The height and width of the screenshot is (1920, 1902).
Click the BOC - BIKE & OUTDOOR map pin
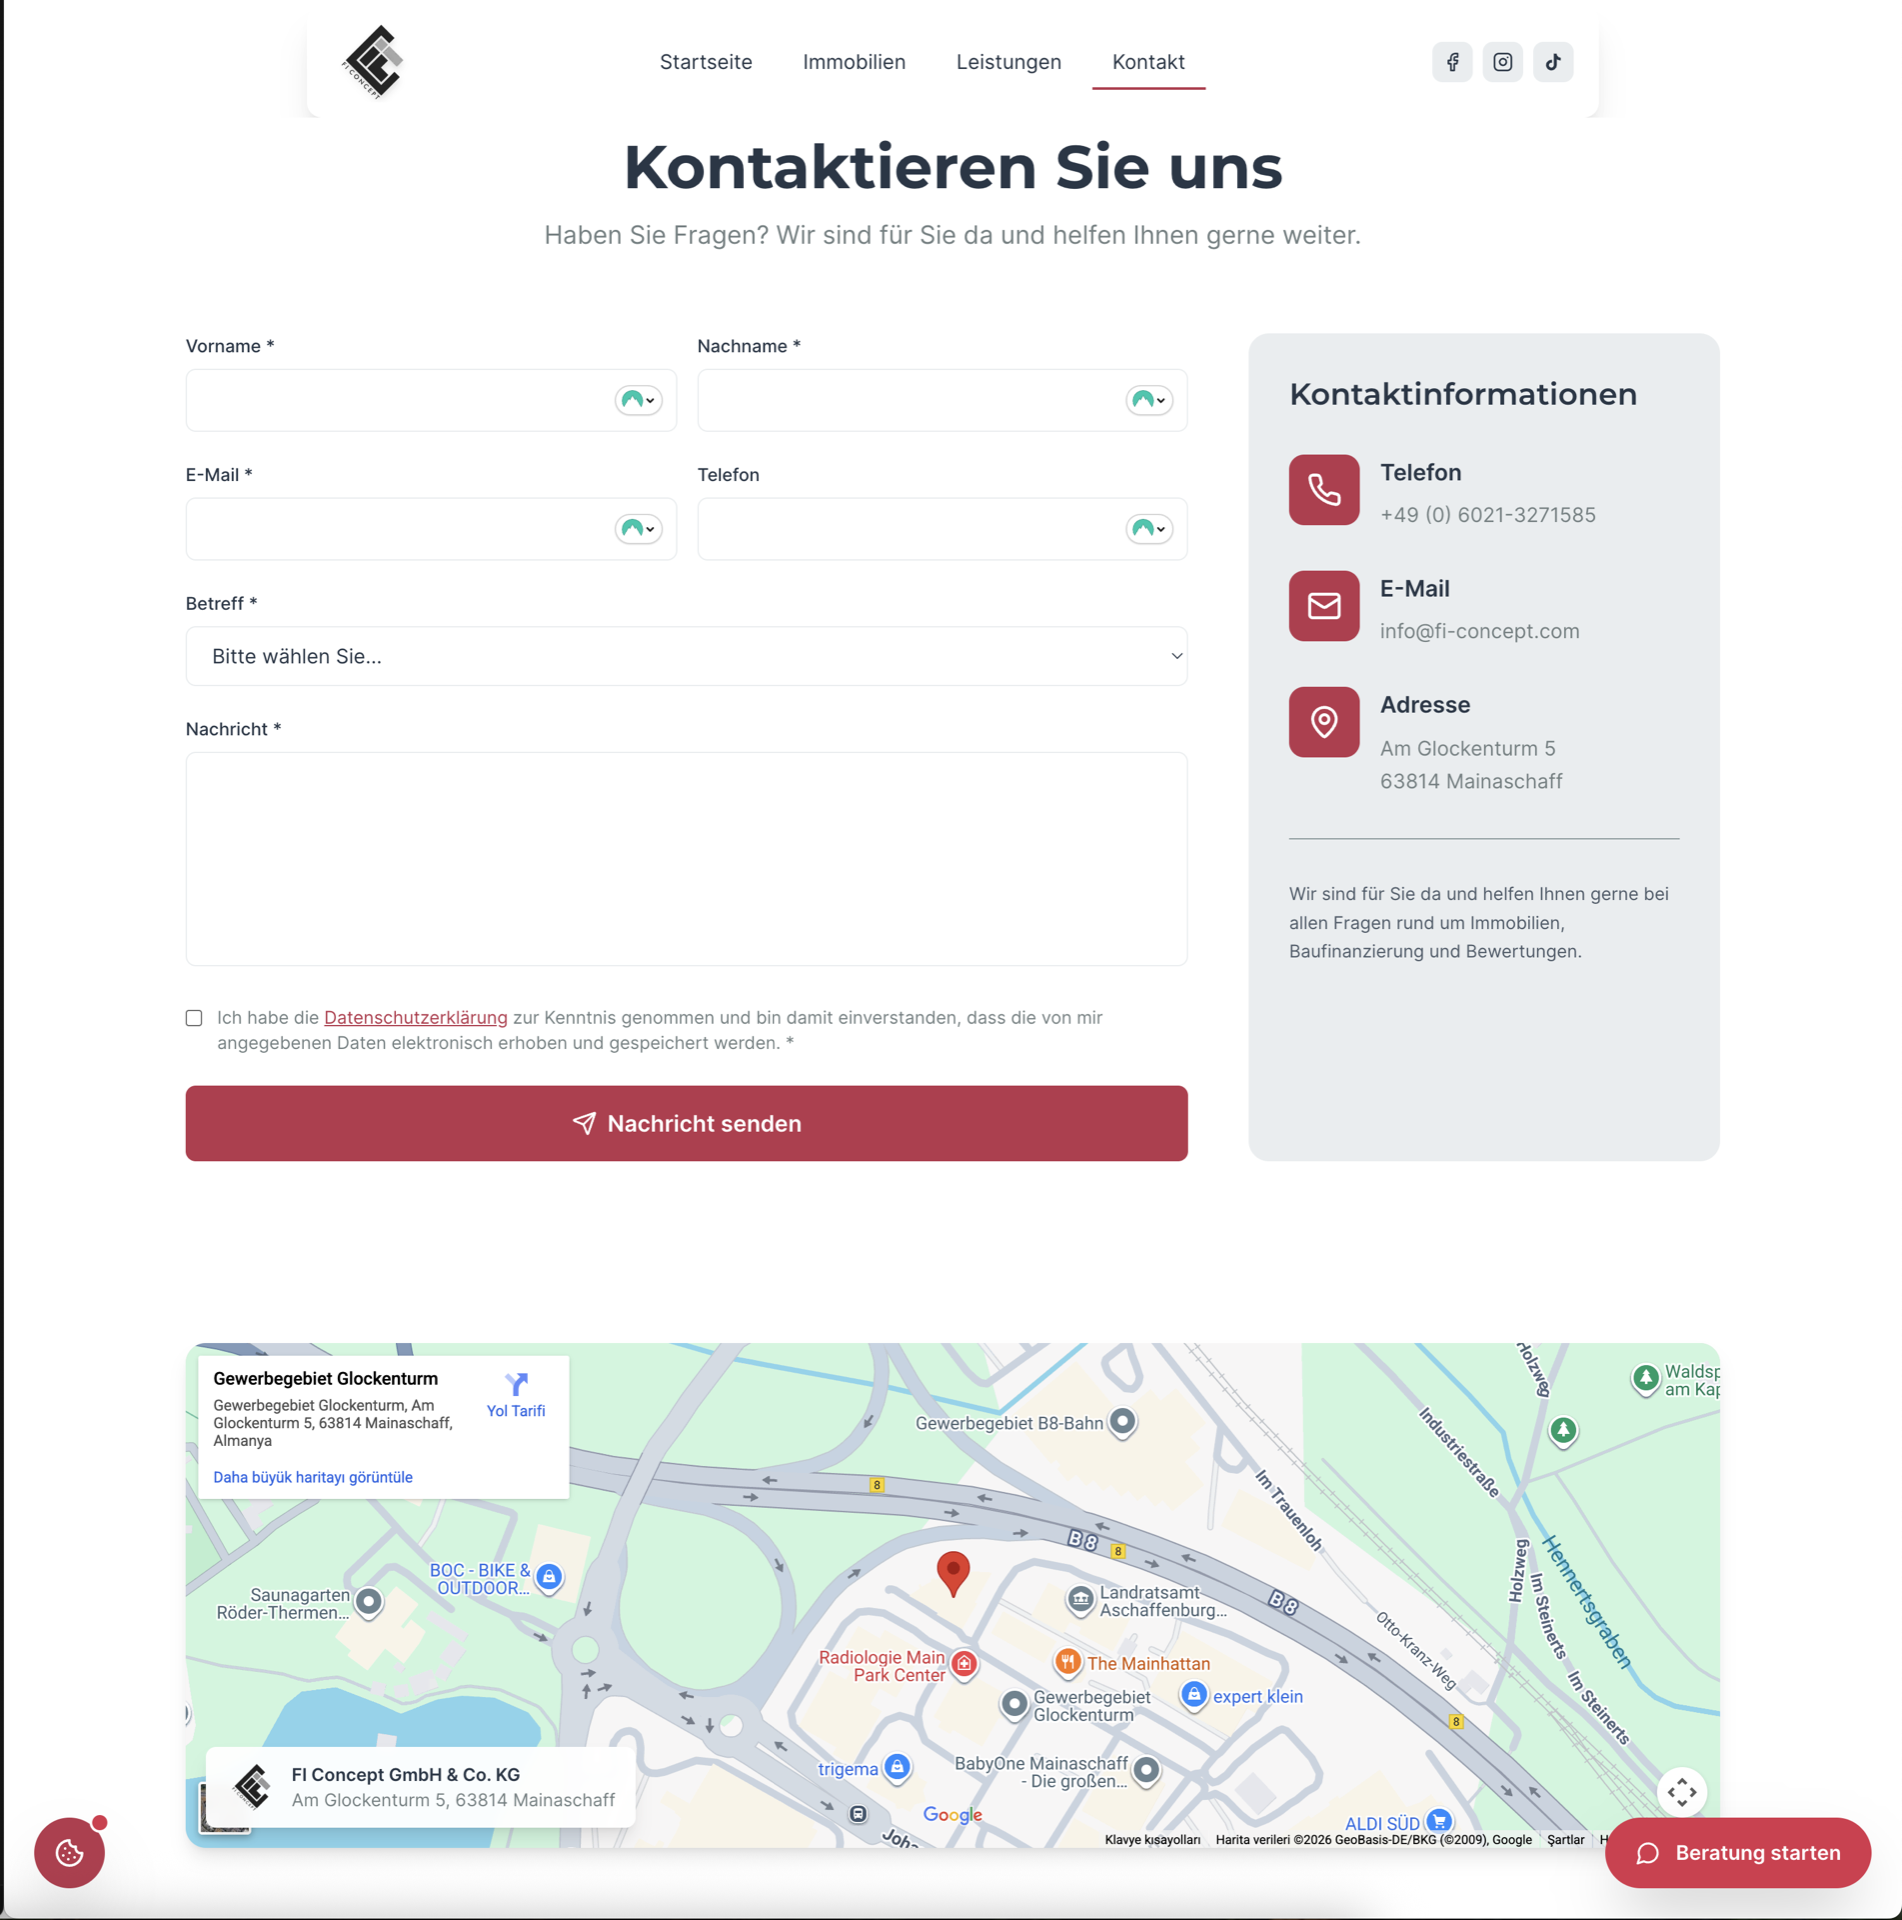click(x=549, y=1578)
